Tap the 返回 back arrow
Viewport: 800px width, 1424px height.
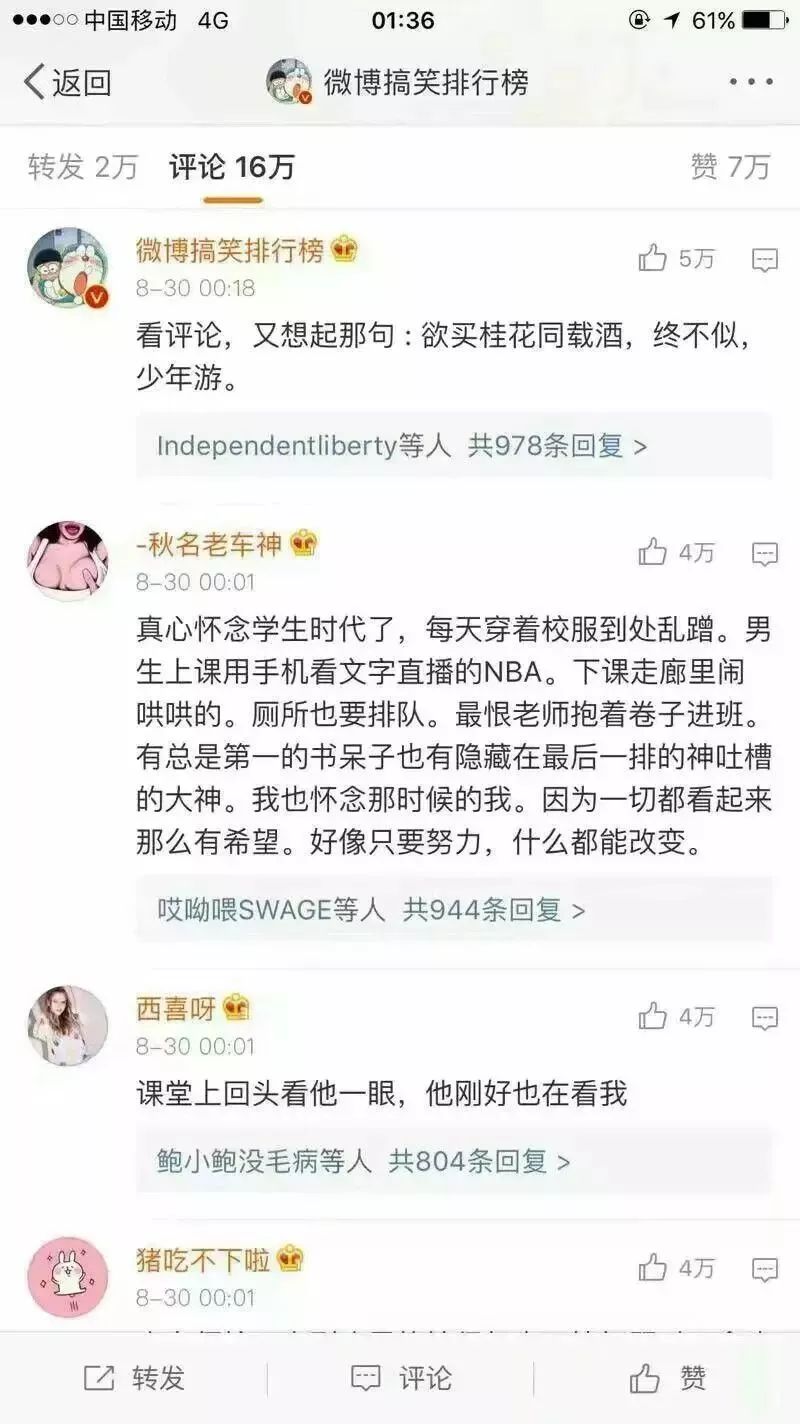[66, 82]
